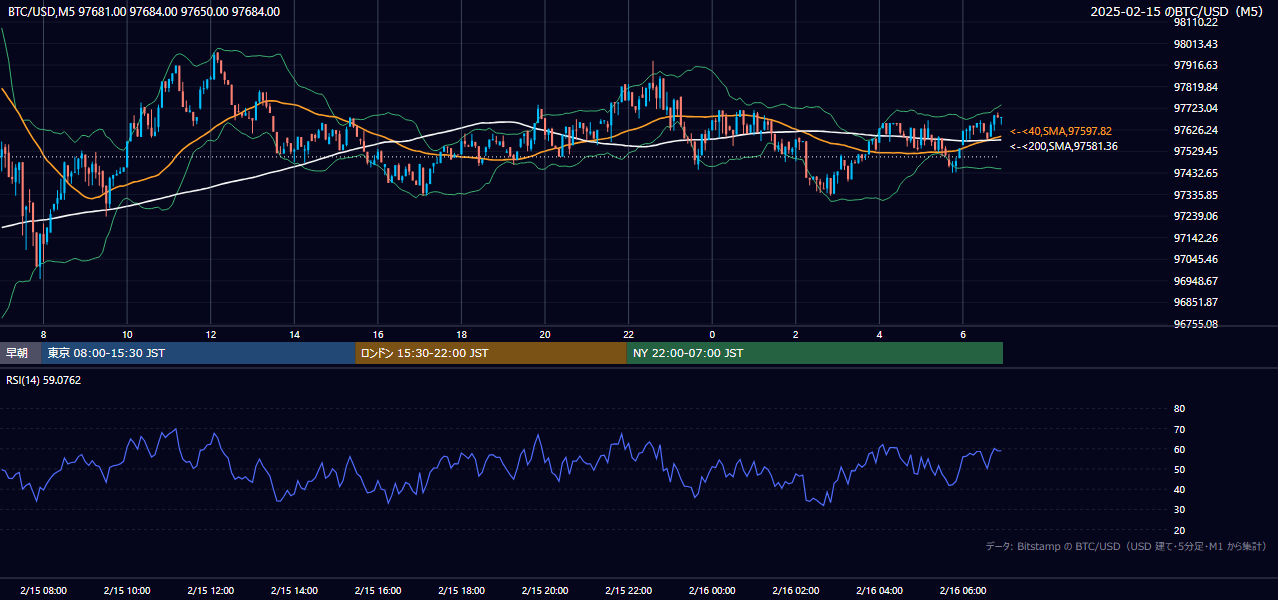
Task: Click the 2/15 12:00 date label
Action: pyautogui.click(x=211, y=591)
